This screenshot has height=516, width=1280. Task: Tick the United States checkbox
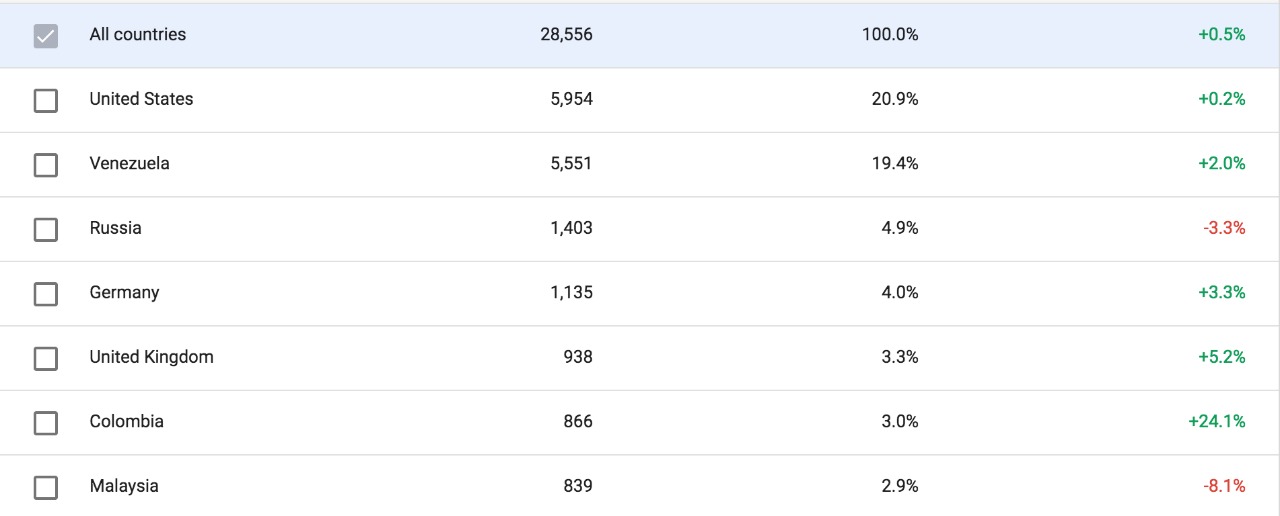point(46,100)
